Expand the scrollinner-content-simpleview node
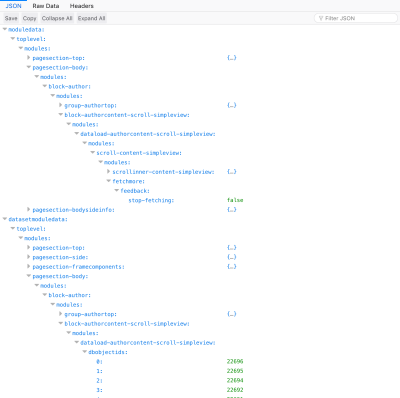Viewport: 400px width, 398px height. pyautogui.click(x=109, y=171)
